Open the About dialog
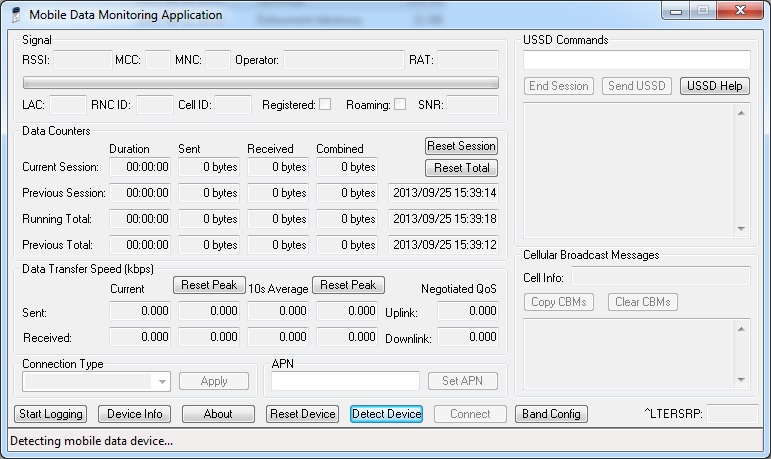 click(218, 414)
